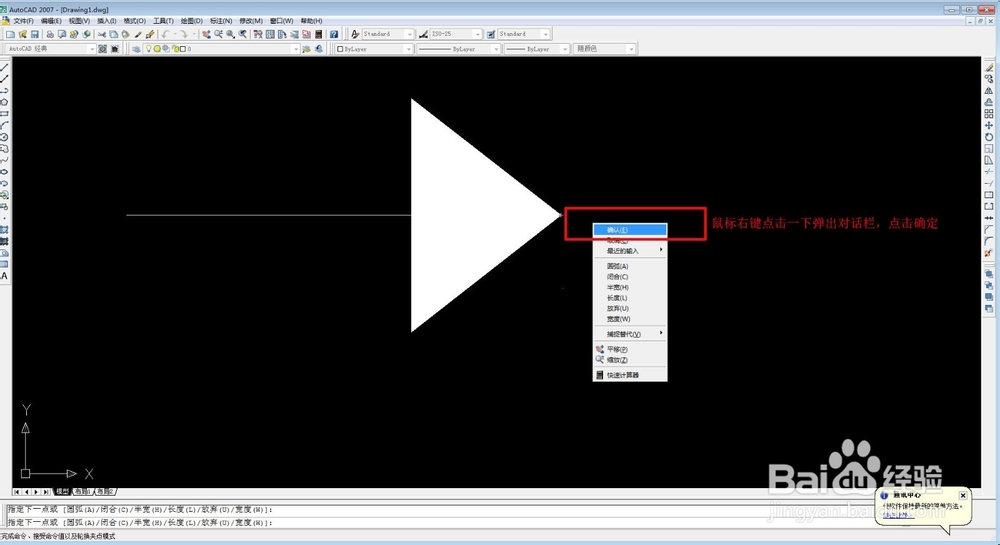Switch to the 模型 layout tab
This screenshot has height=545, width=1000.
coord(62,491)
